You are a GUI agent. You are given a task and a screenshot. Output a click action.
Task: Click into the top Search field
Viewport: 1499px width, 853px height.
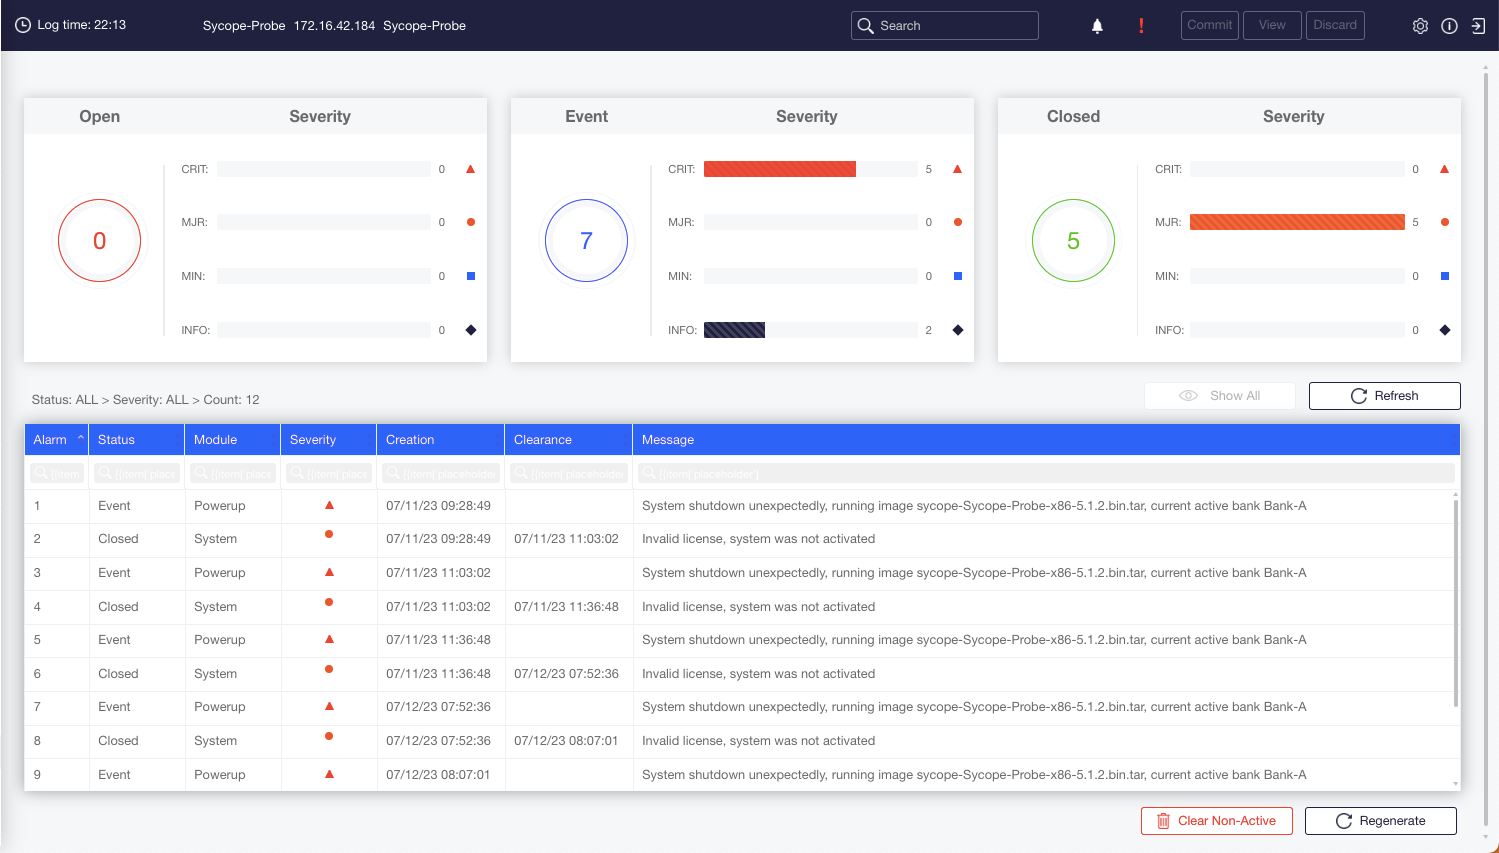point(944,26)
